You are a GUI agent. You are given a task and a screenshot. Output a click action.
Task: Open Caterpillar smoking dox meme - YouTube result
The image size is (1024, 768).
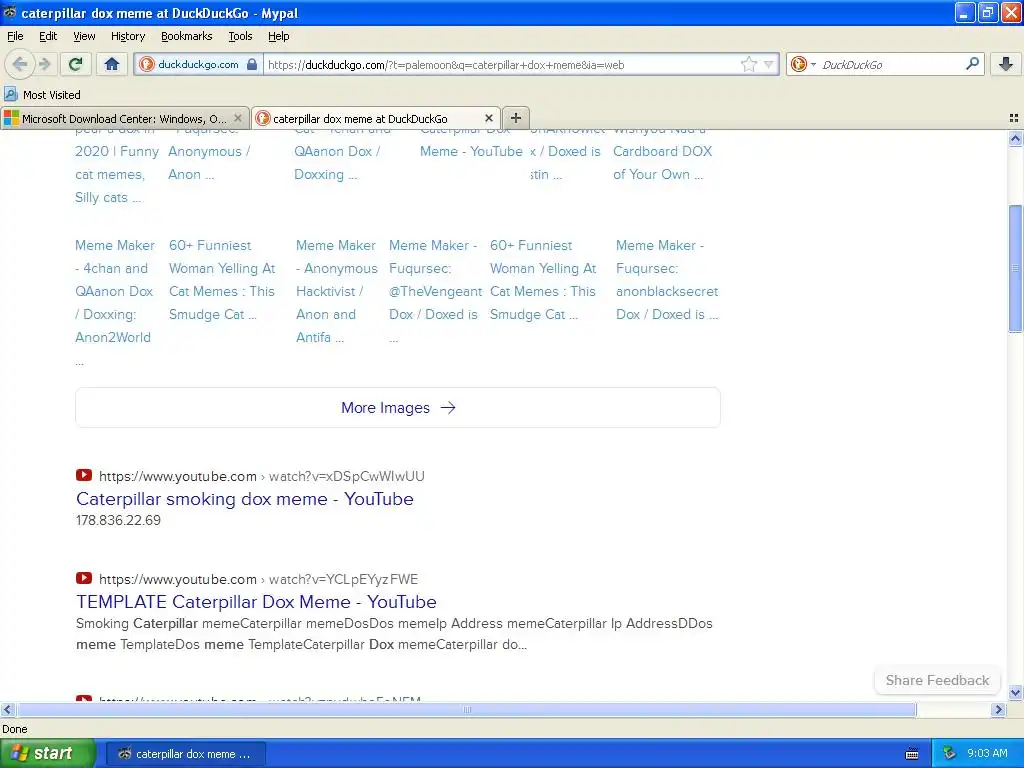245,499
